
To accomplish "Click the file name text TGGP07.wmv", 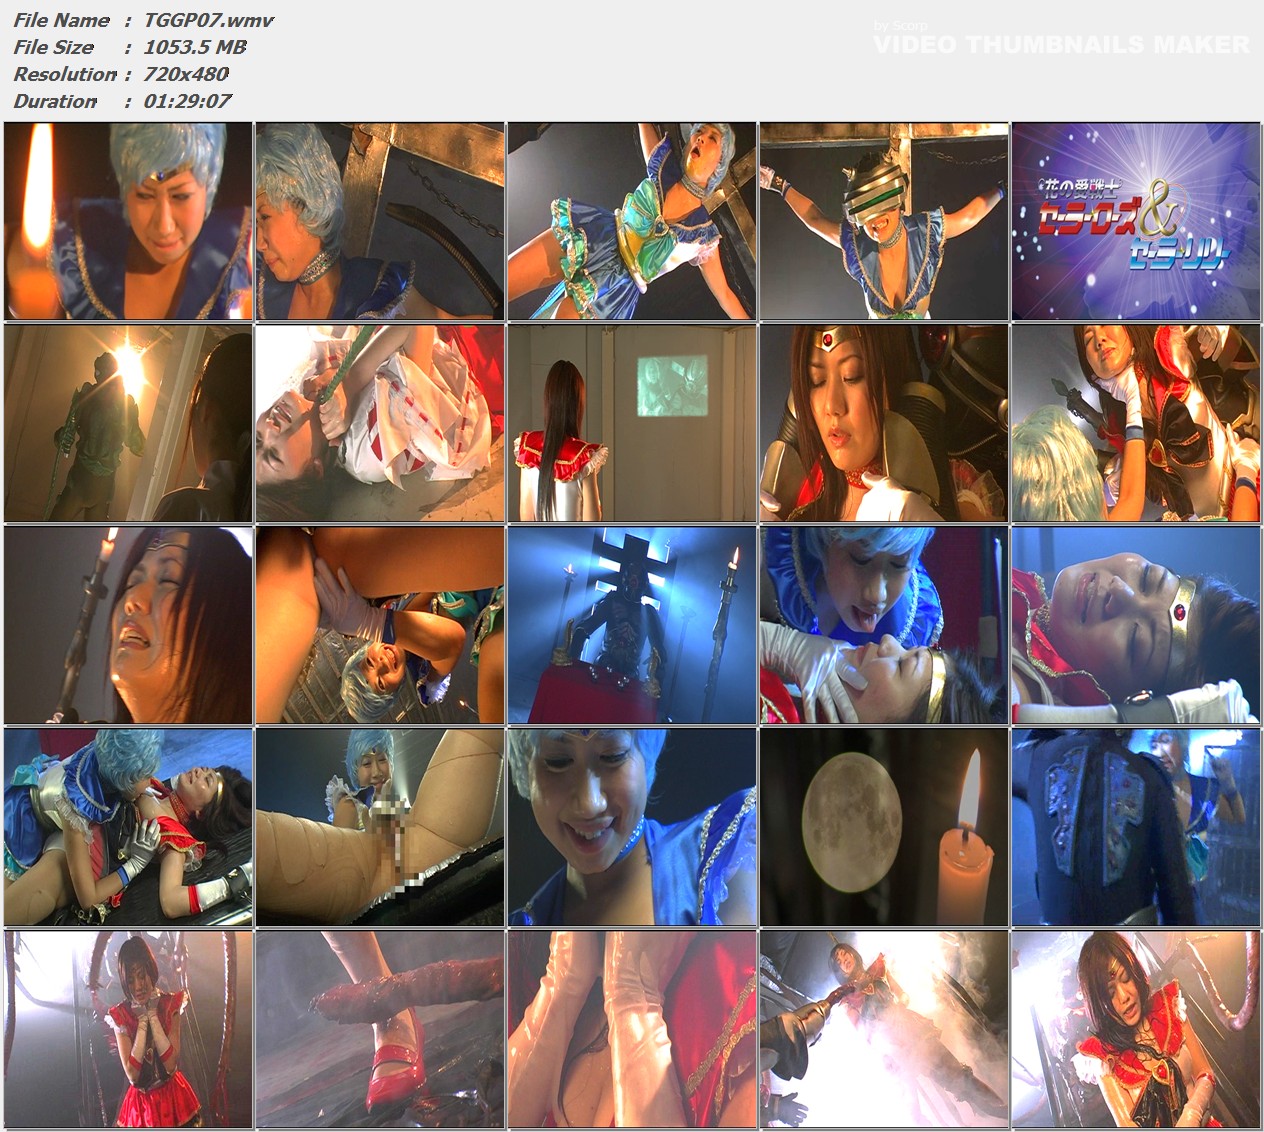I will coord(209,20).
